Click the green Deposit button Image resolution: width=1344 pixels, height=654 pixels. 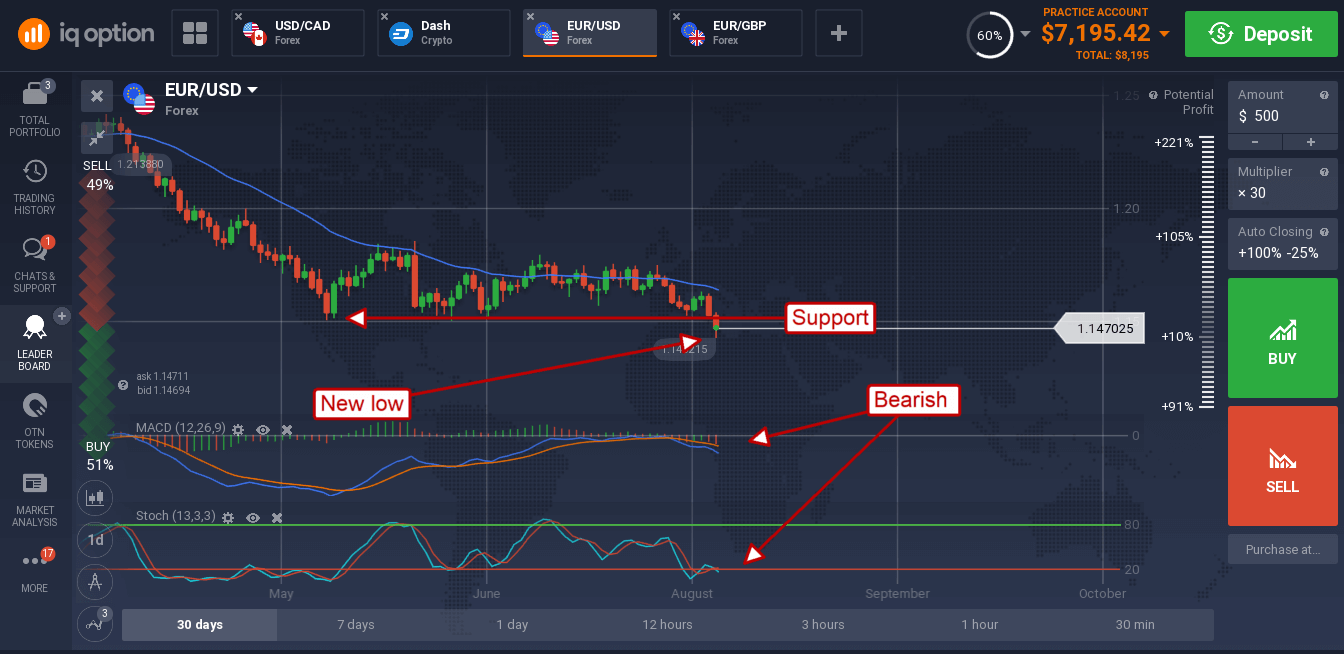click(1260, 34)
